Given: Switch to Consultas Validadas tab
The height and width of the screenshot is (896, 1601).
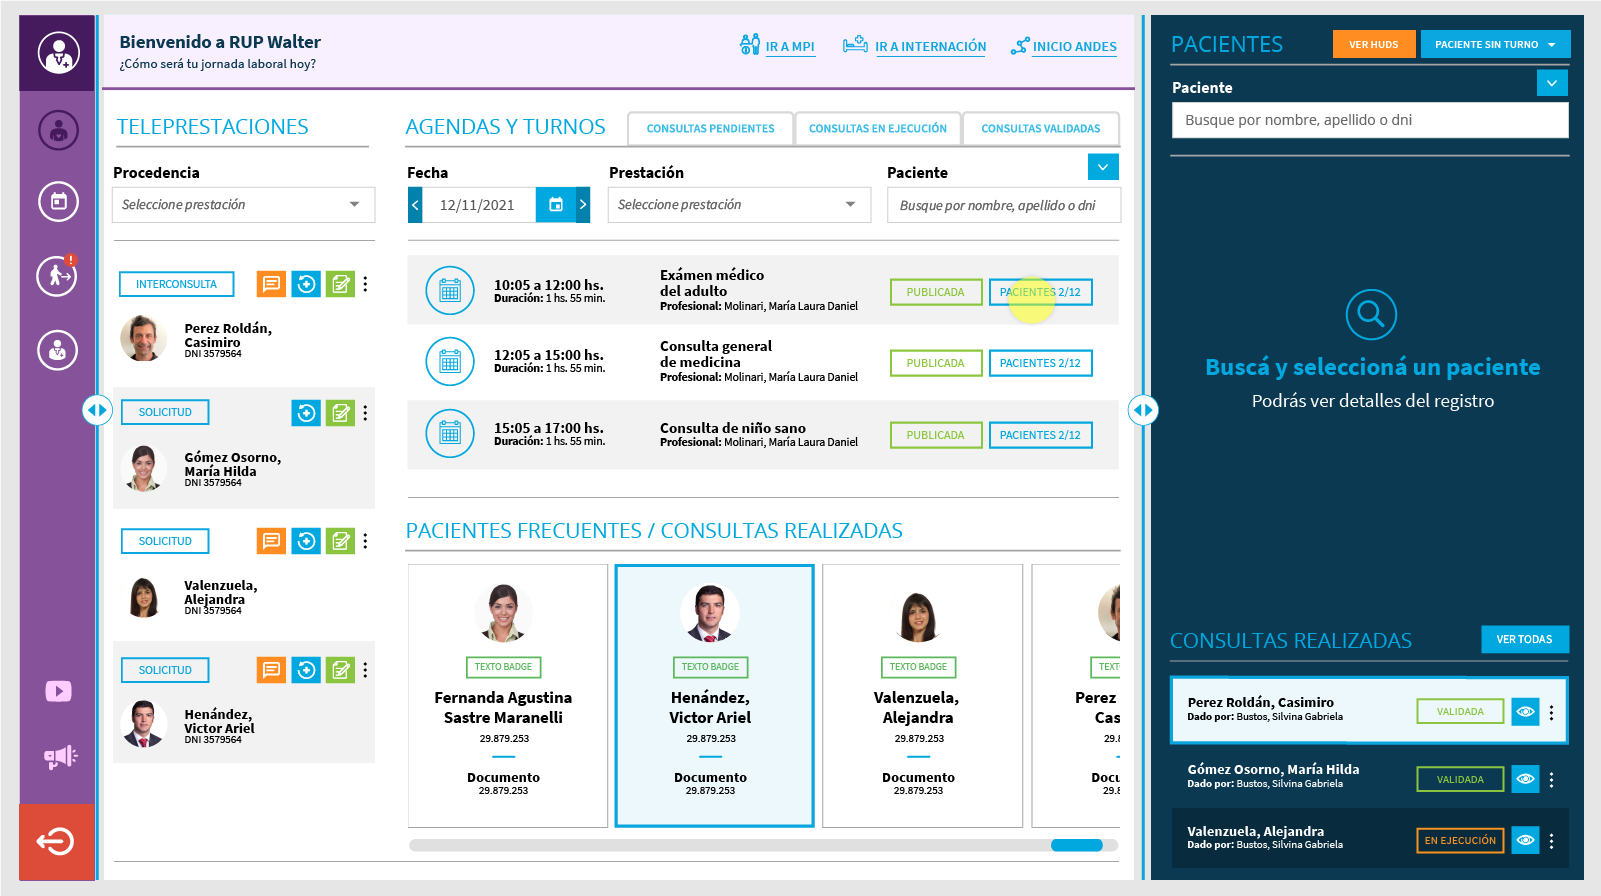Looking at the screenshot, I should (x=1040, y=128).
